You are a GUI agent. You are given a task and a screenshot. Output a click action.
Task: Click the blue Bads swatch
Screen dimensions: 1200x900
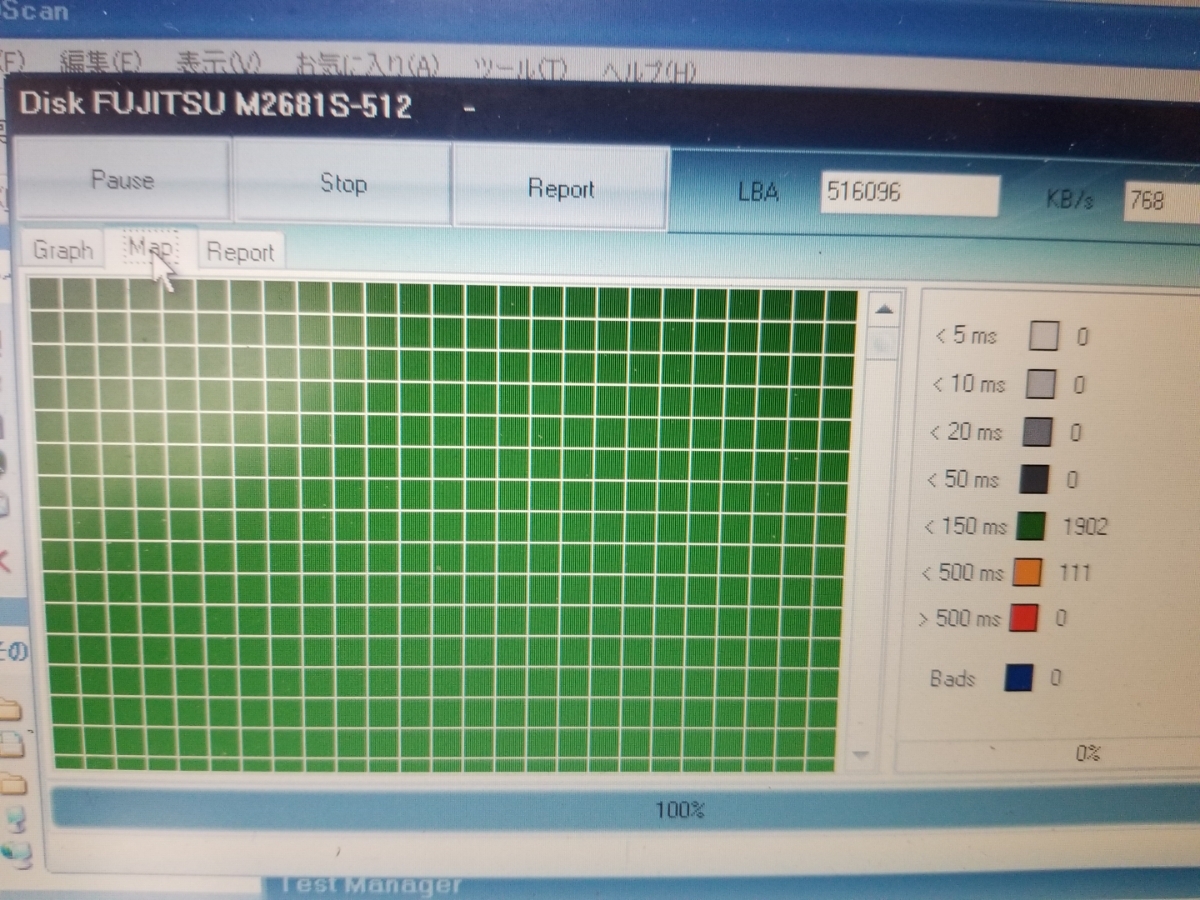click(x=1018, y=679)
